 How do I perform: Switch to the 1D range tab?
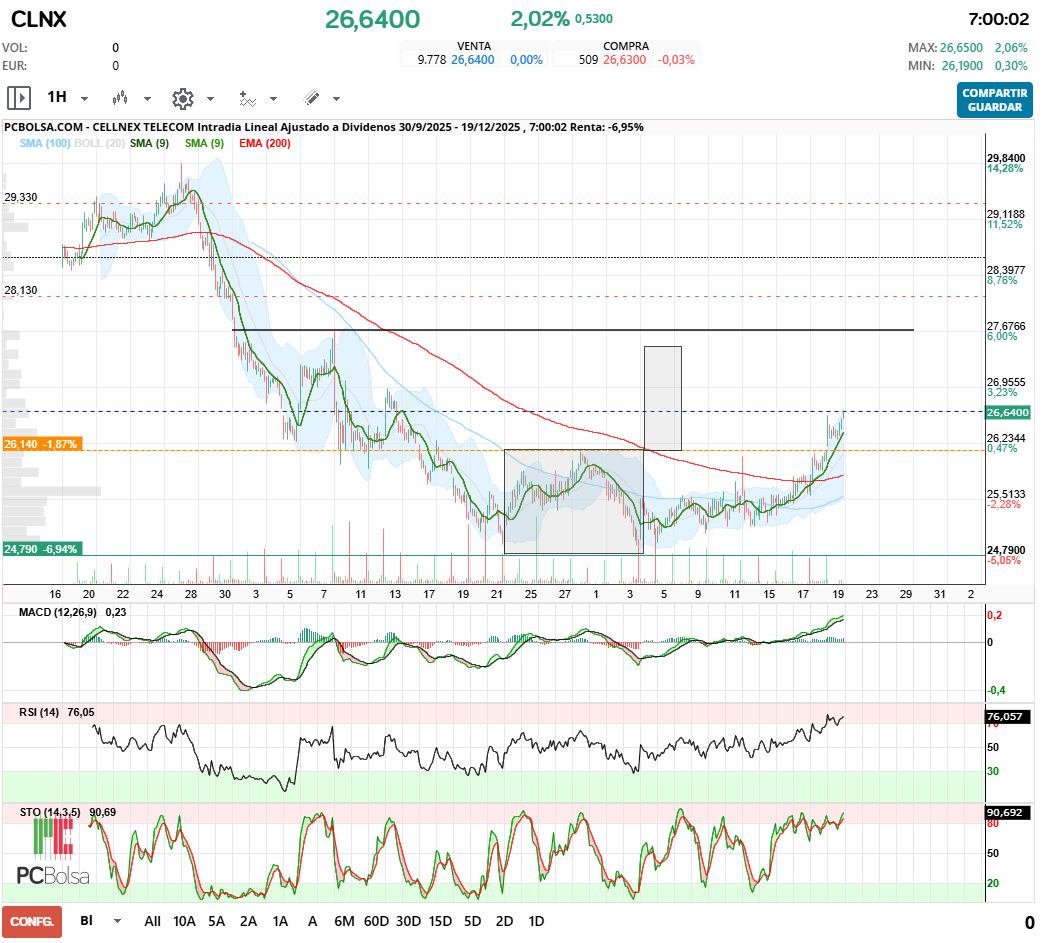click(535, 920)
